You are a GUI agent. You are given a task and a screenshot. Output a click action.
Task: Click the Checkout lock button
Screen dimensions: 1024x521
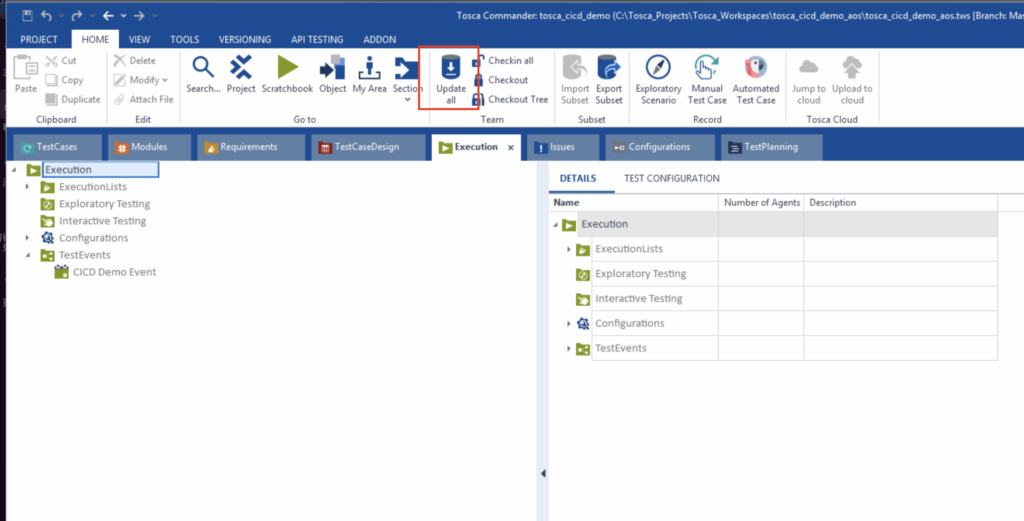click(x=500, y=80)
